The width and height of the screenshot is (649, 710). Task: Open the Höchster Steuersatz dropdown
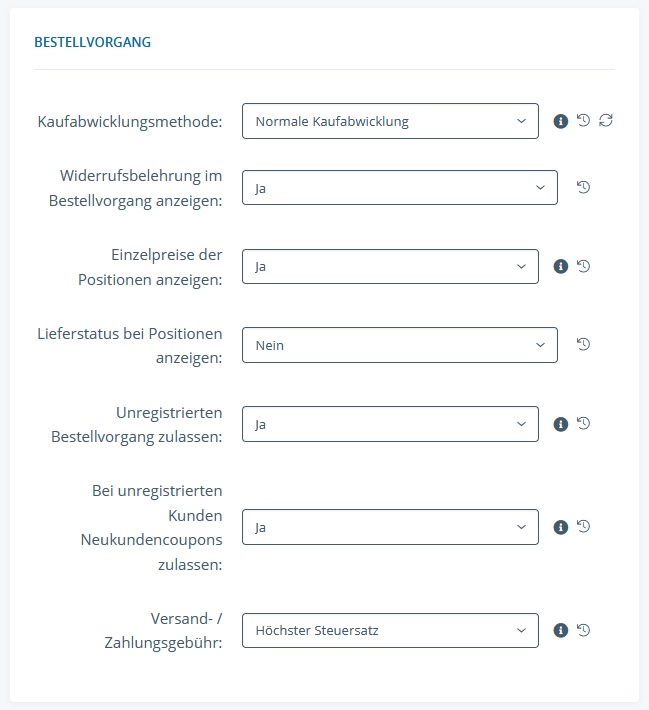click(x=390, y=630)
